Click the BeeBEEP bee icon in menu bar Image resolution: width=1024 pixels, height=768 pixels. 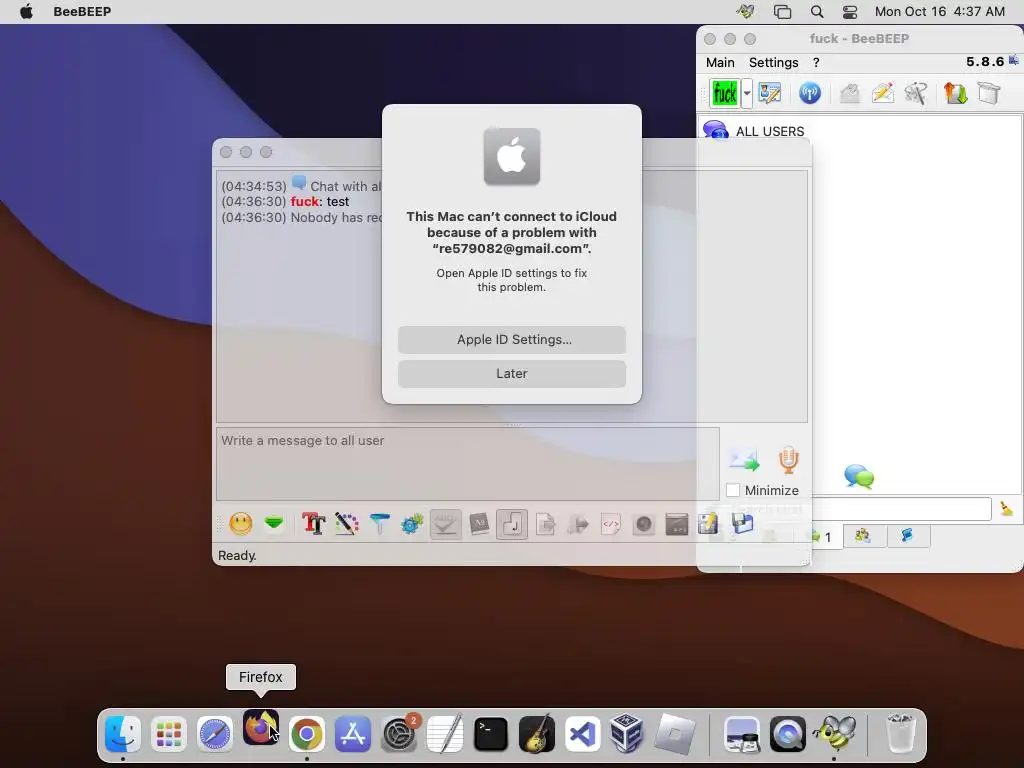coord(745,12)
